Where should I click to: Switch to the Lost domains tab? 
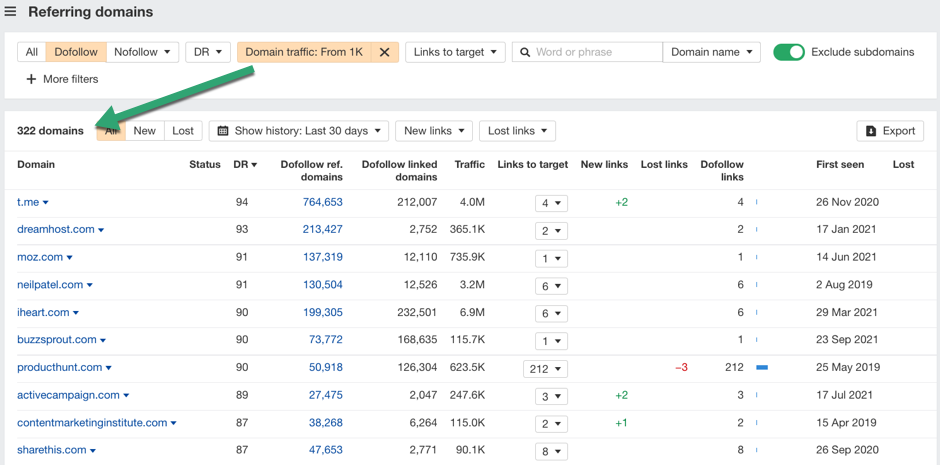183,131
